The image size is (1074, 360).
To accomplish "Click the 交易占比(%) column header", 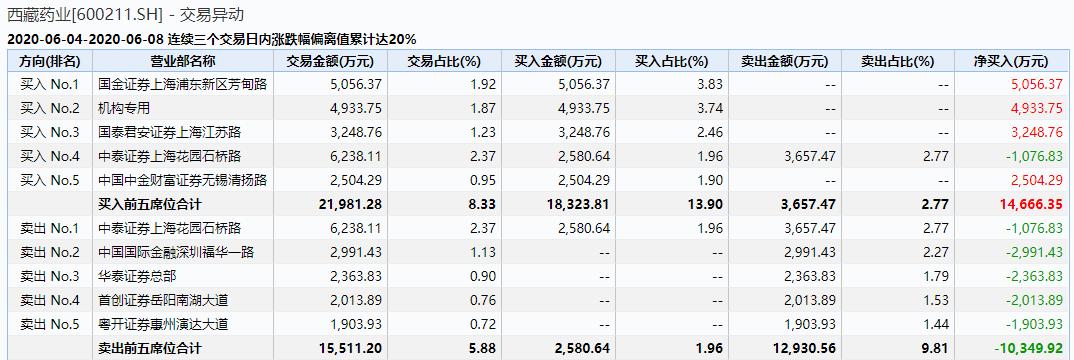I will tap(445, 61).
